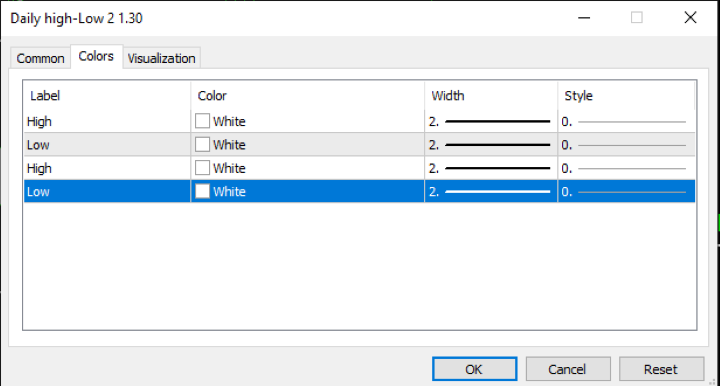Click the color swatch in second High row

click(x=202, y=168)
